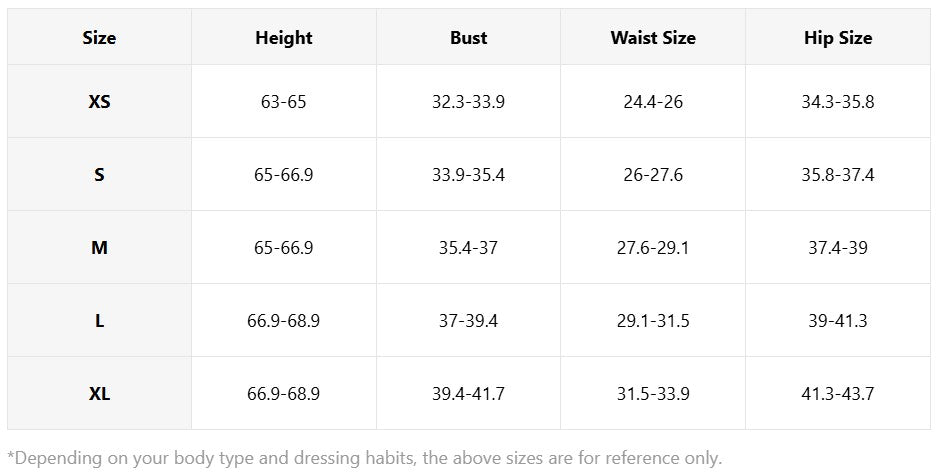The image size is (939, 476).
Task: Click bust value 39.4-41.7
Action: pyautogui.click(x=468, y=394)
